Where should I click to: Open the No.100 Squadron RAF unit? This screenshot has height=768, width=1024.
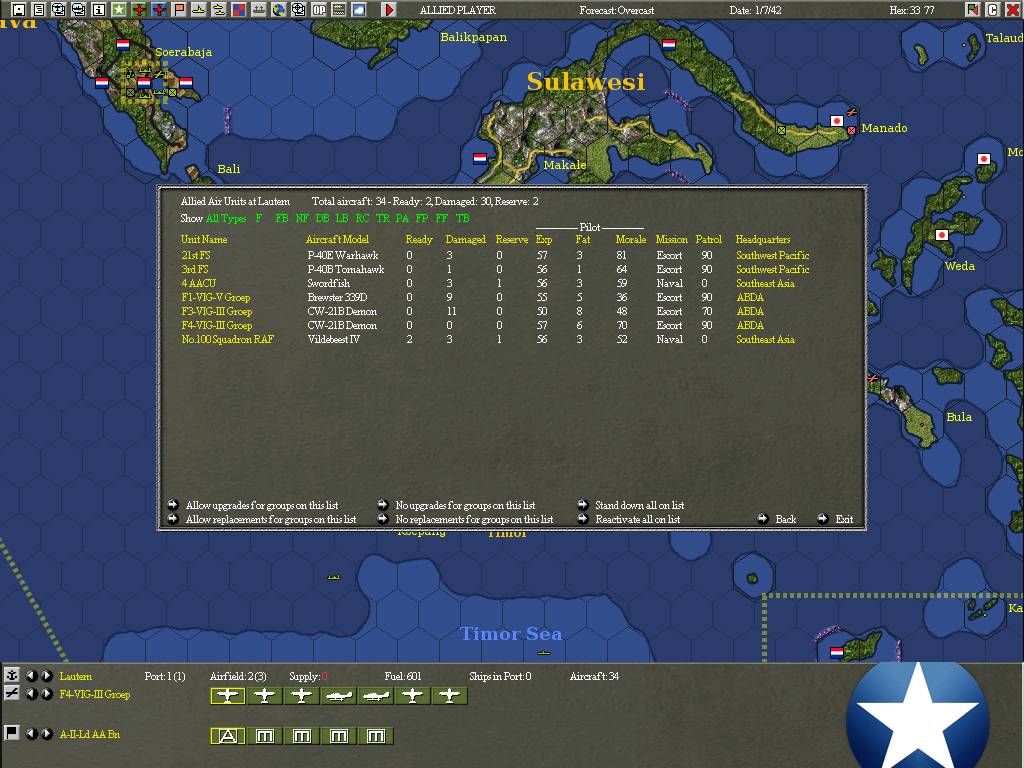(x=227, y=340)
